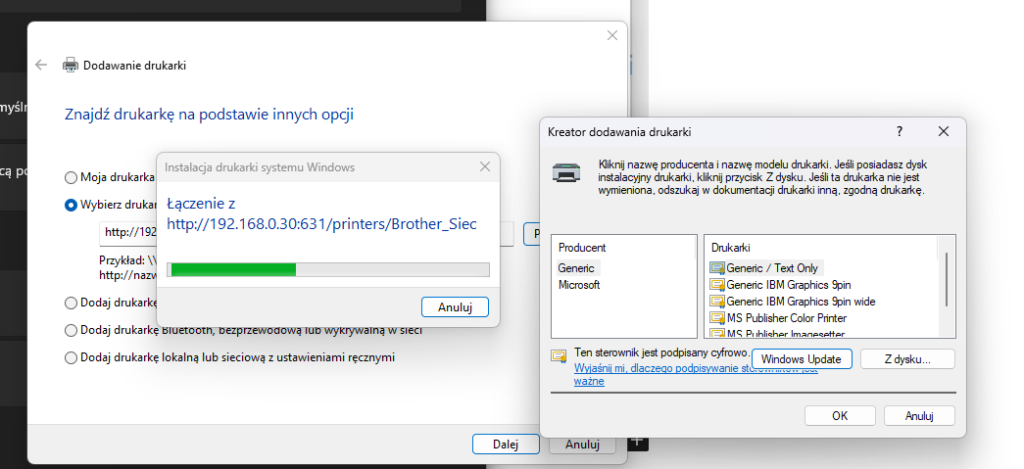1024x469 pixels.
Task: Click the Drukarki column header
Action: pyautogui.click(x=731, y=248)
